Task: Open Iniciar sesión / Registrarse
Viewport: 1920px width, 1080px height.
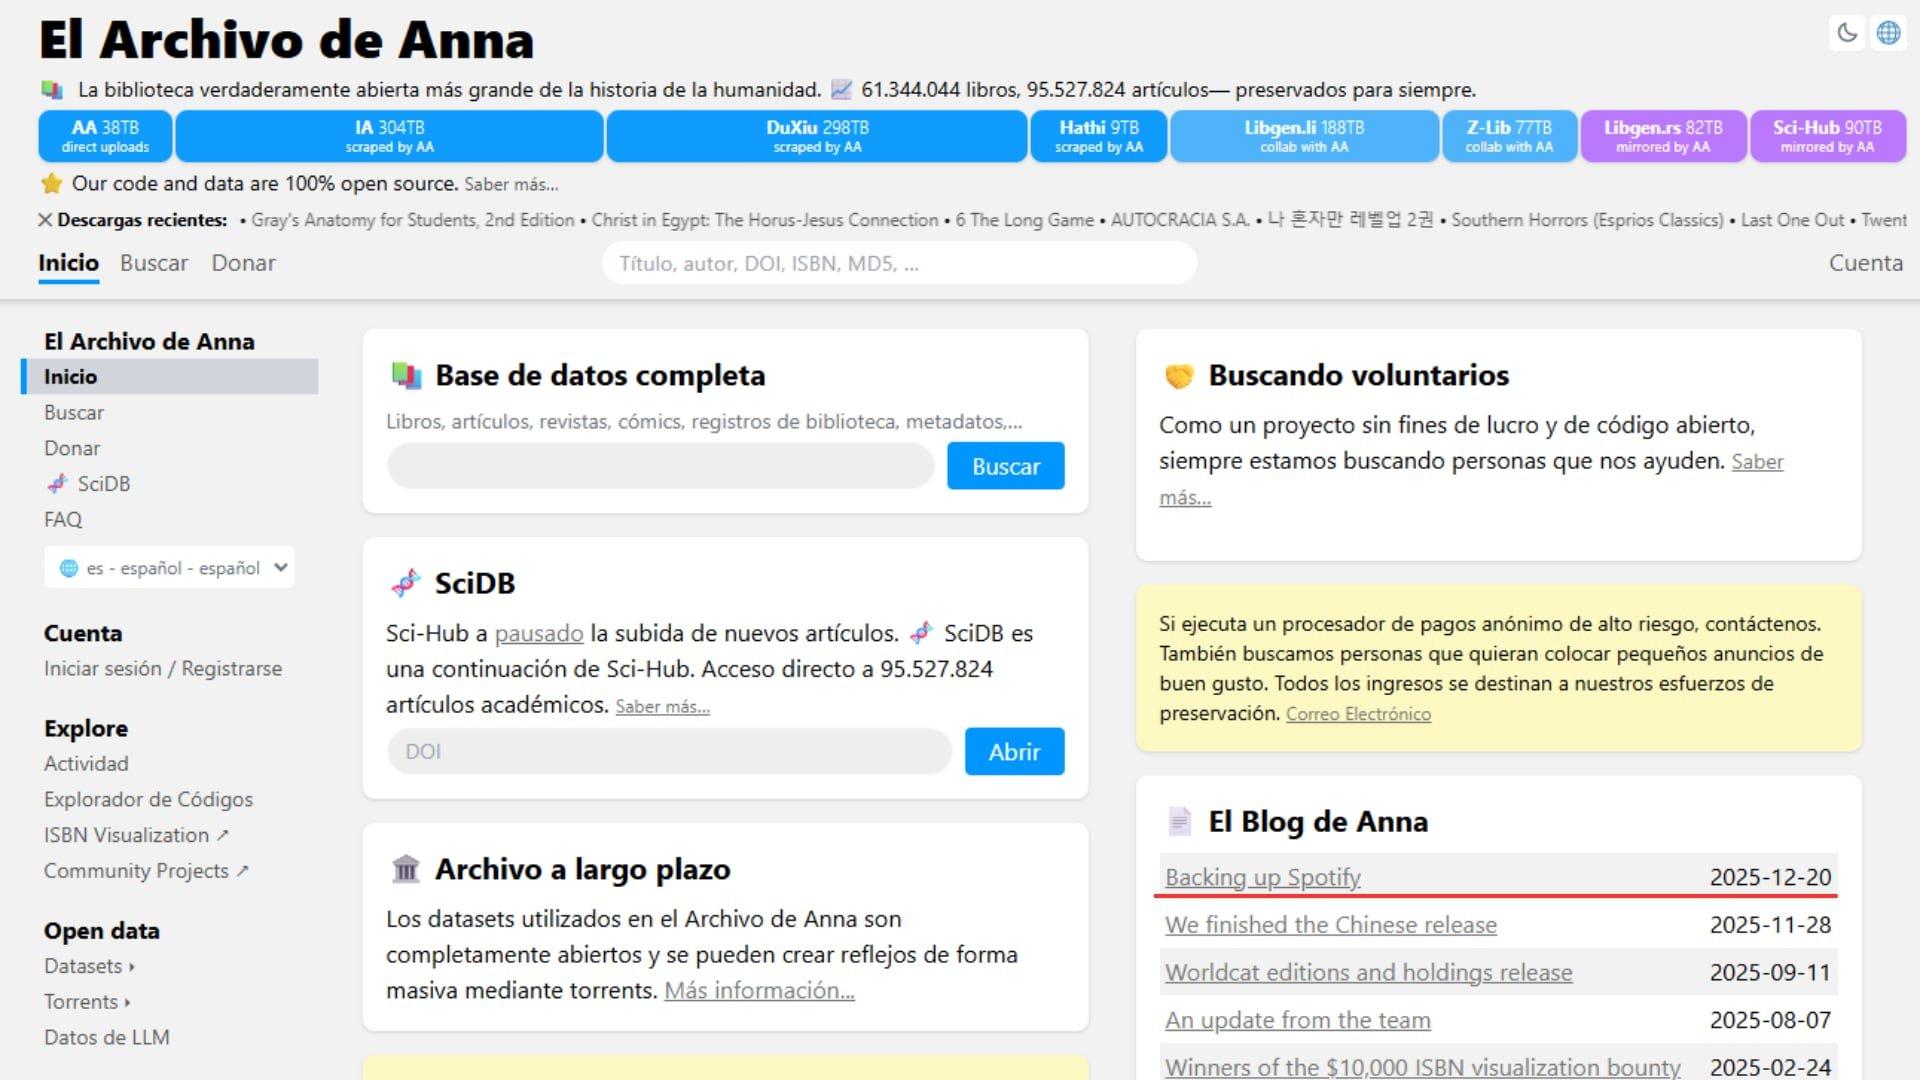Action: point(162,668)
